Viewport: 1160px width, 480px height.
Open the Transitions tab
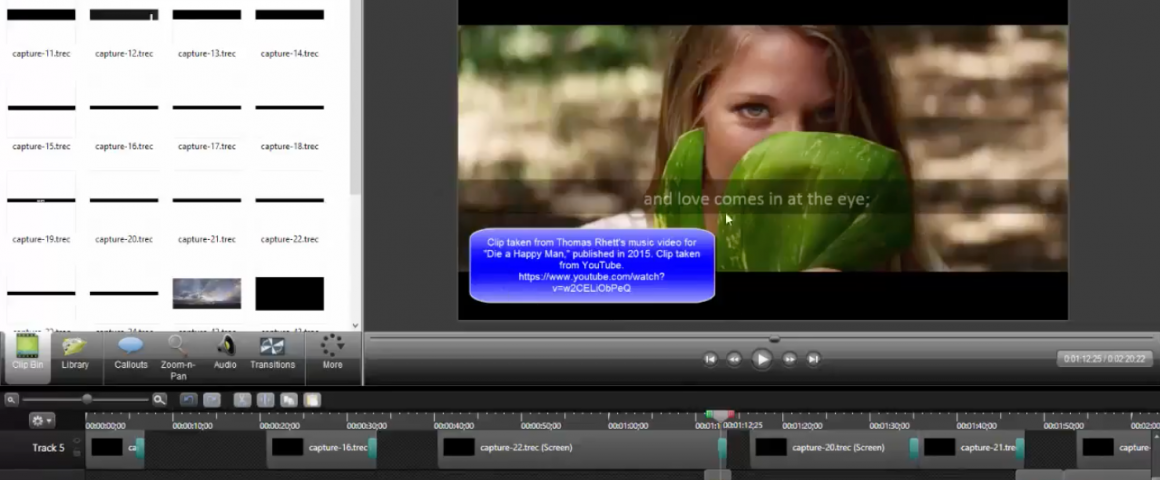272,353
